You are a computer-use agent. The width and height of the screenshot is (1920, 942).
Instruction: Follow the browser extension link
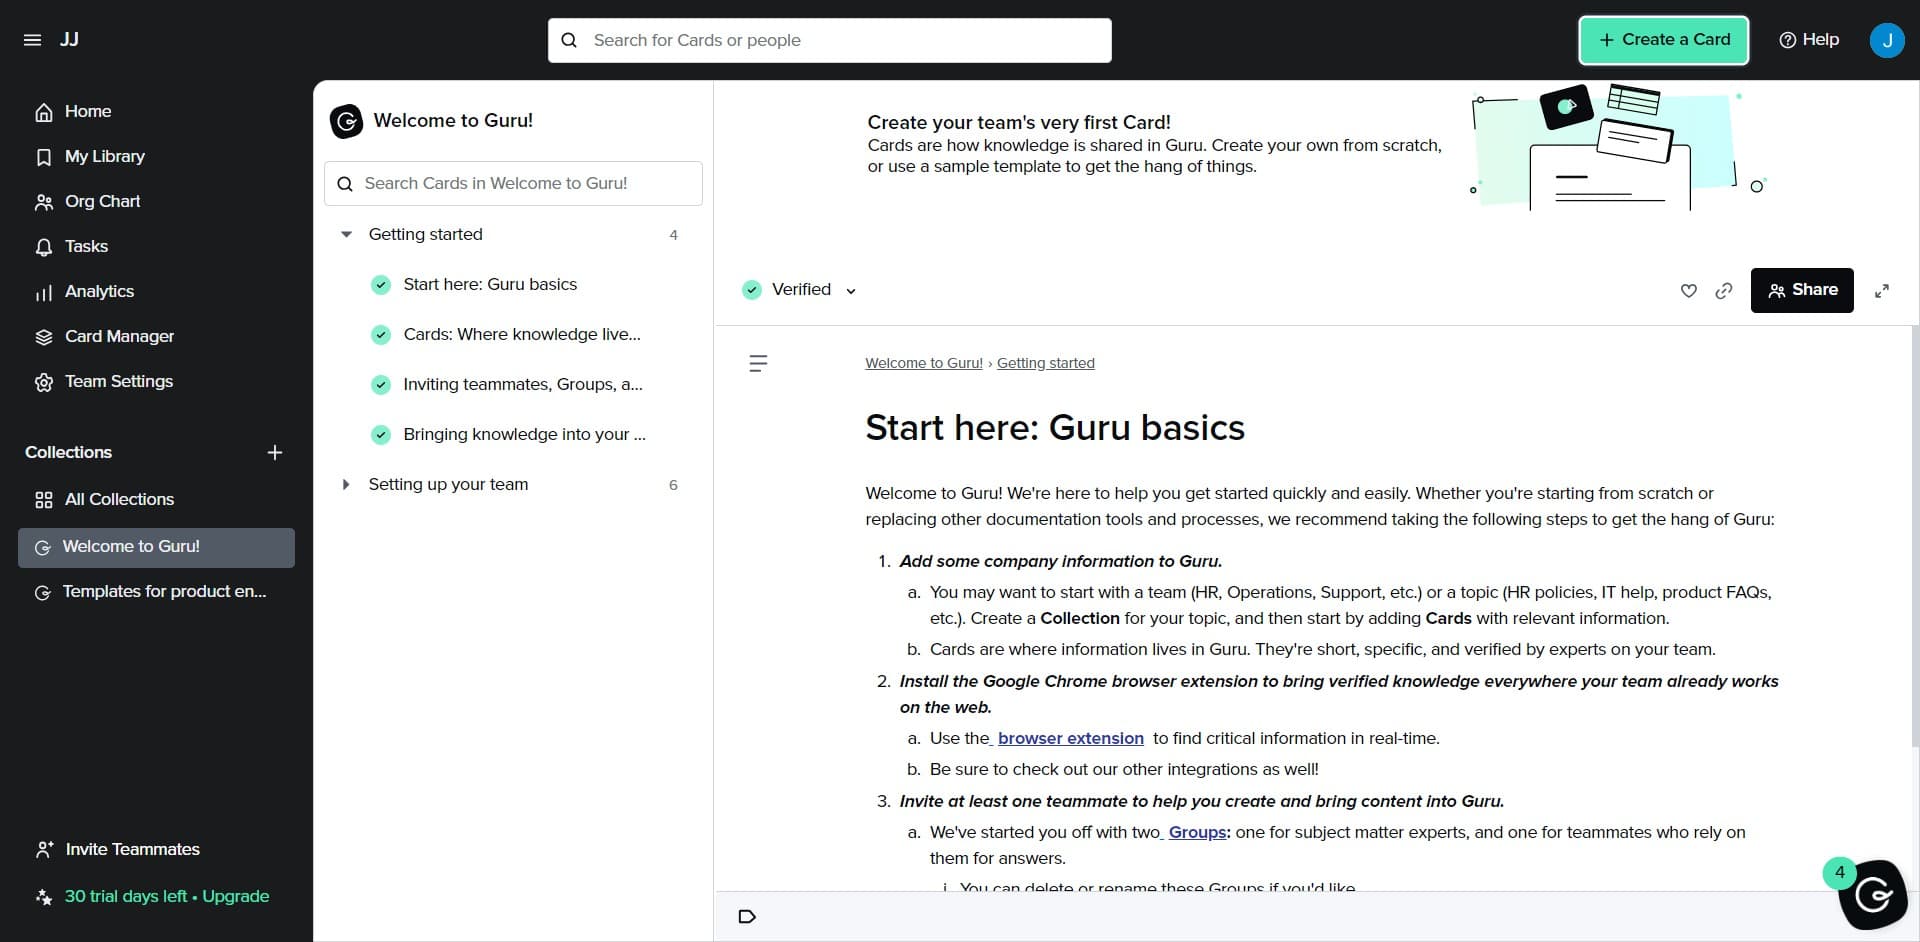[1070, 738]
